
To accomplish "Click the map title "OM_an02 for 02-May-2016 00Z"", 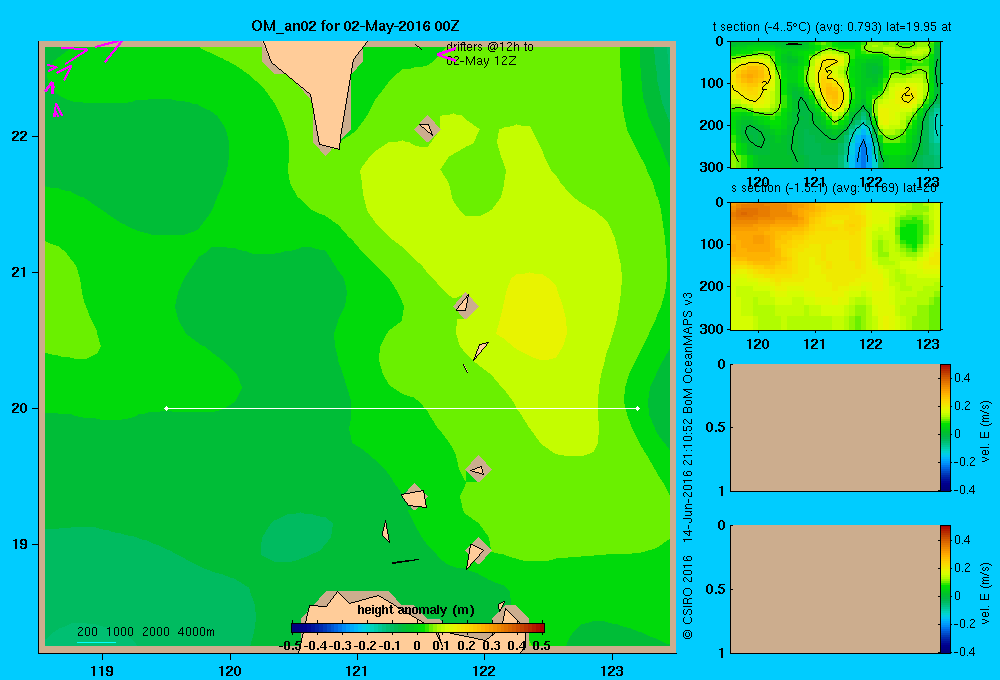I will pyautogui.click(x=355, y=26).
